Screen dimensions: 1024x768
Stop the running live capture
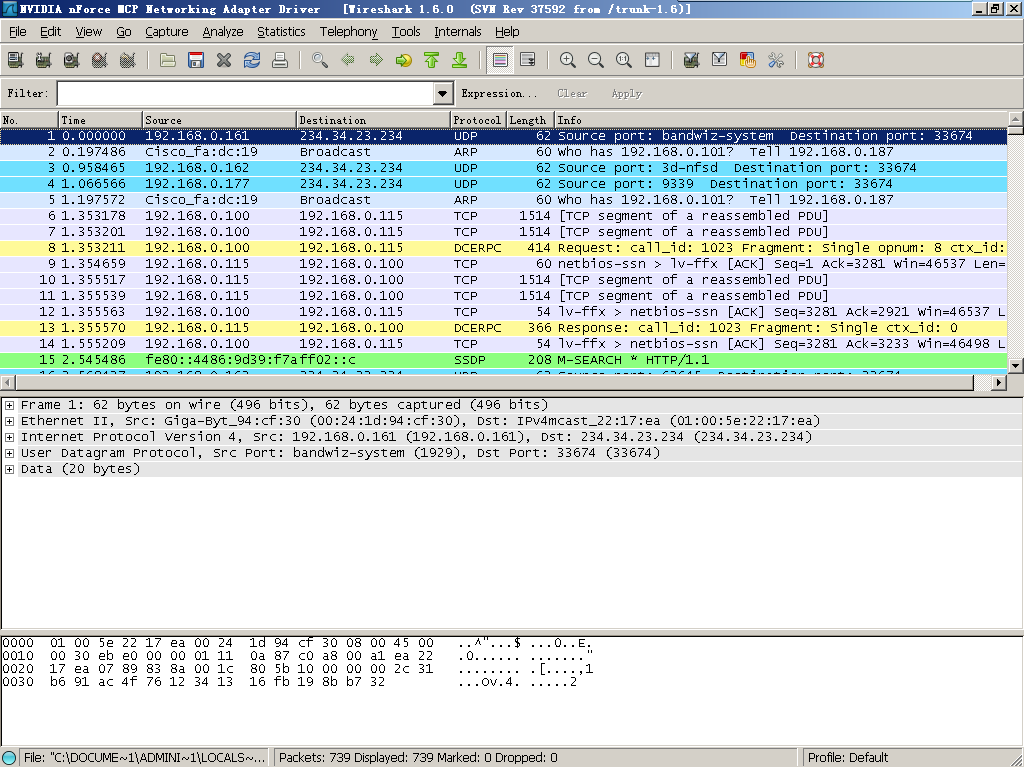point(100,61)
